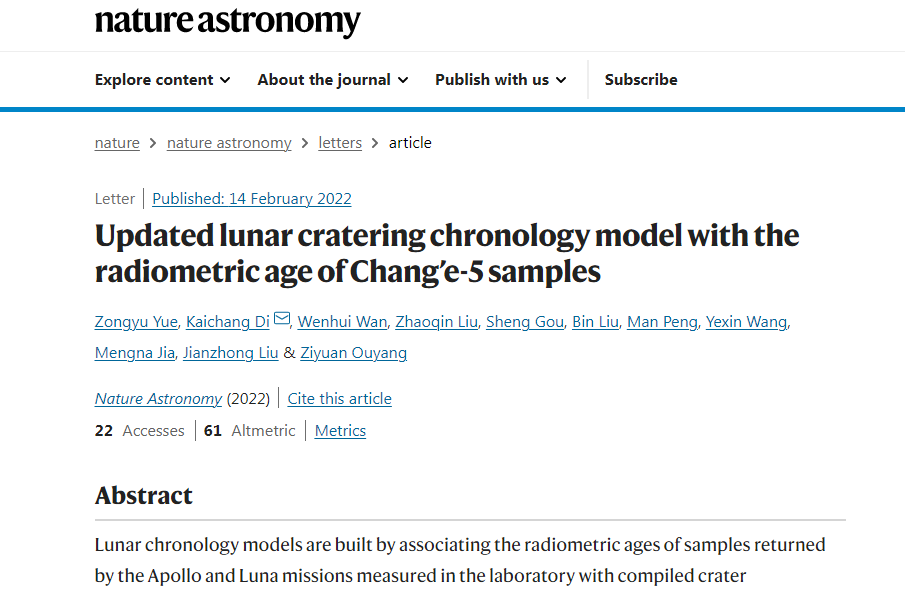
Task: Click the Published: 14 February 2022 link
Action: (x=252, y=198)
